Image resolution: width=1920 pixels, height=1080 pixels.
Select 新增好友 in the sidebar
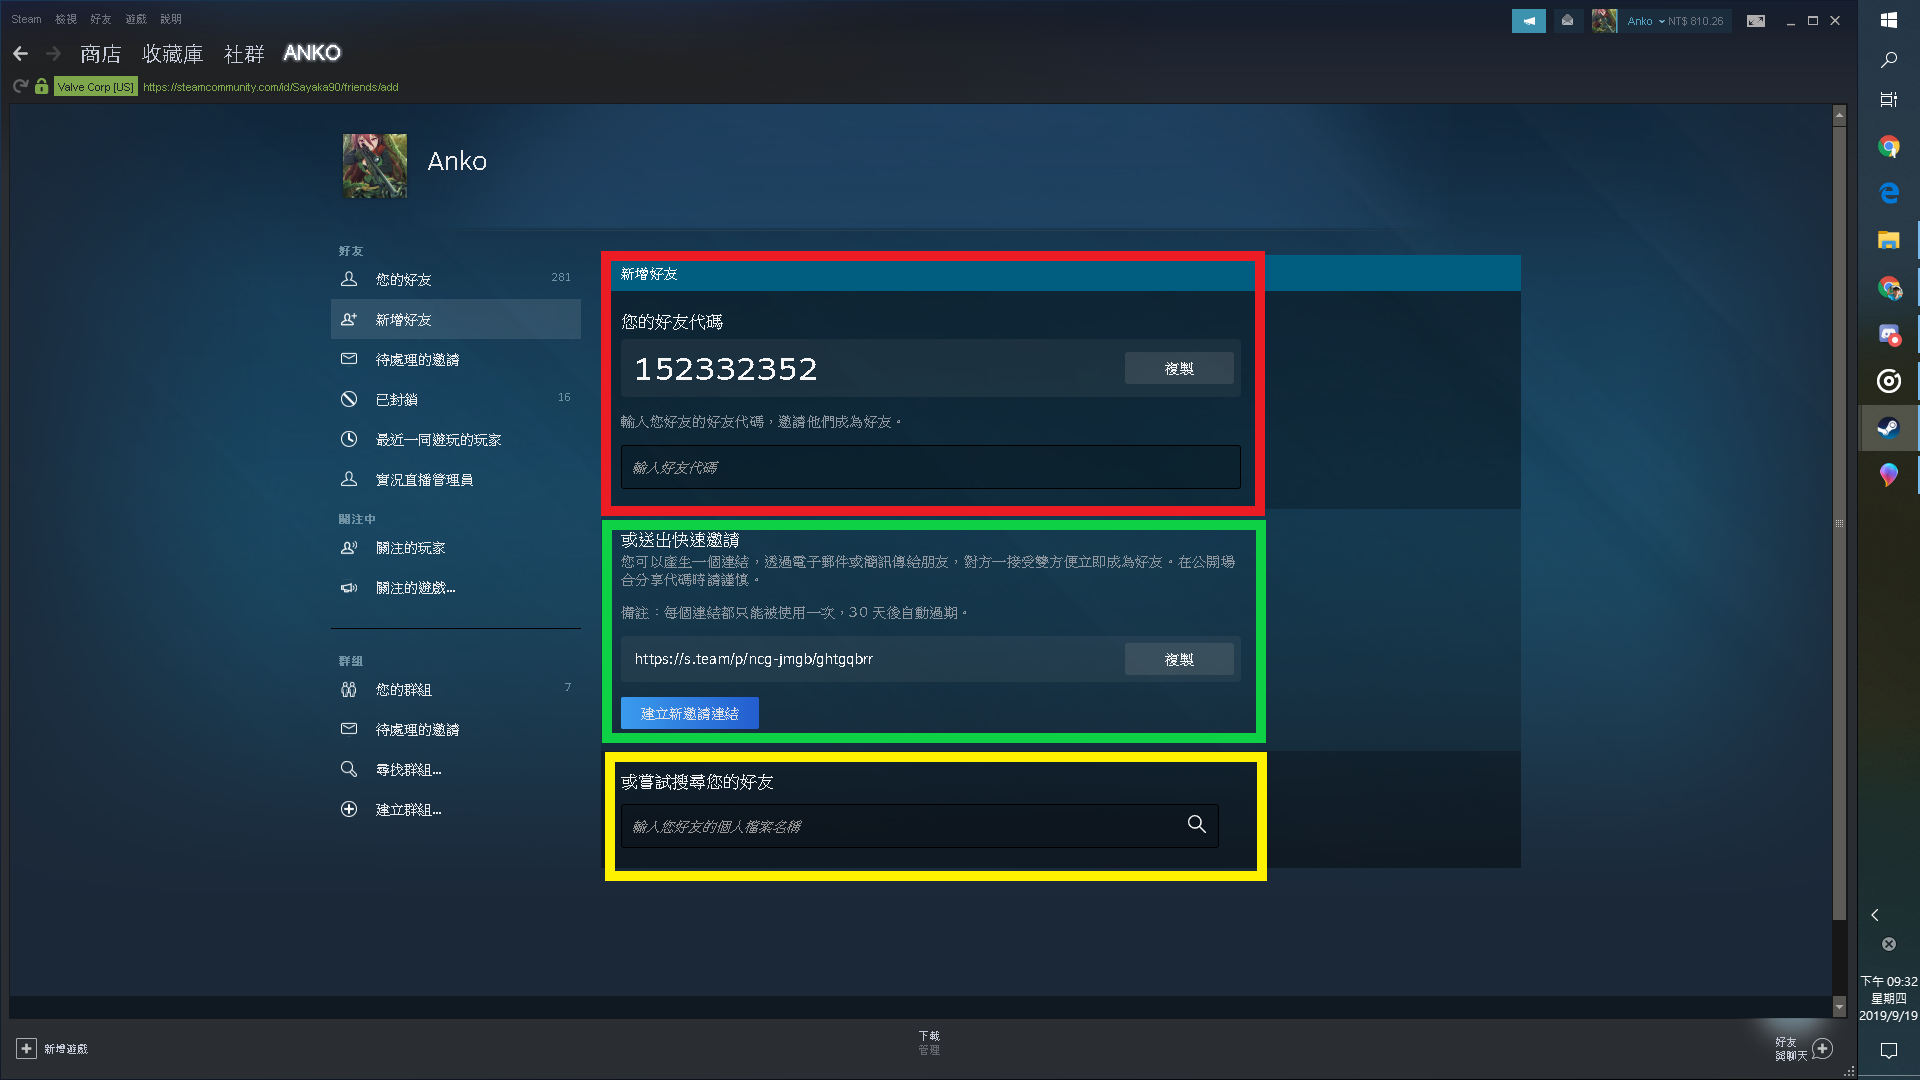pyautogui.click(x=456, y=319)
